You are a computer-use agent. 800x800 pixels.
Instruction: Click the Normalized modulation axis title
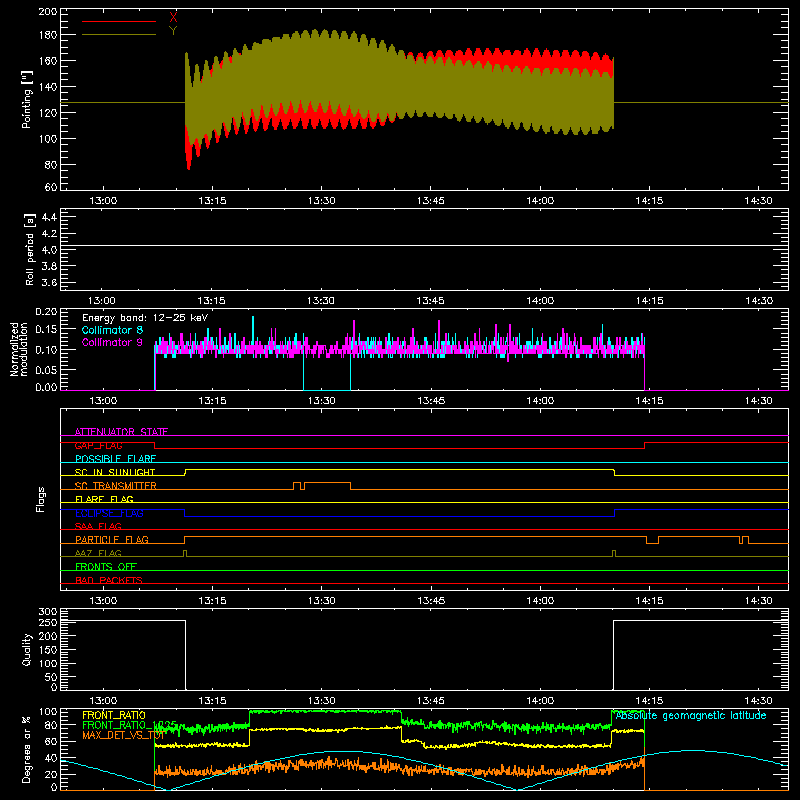click(19, 349)
